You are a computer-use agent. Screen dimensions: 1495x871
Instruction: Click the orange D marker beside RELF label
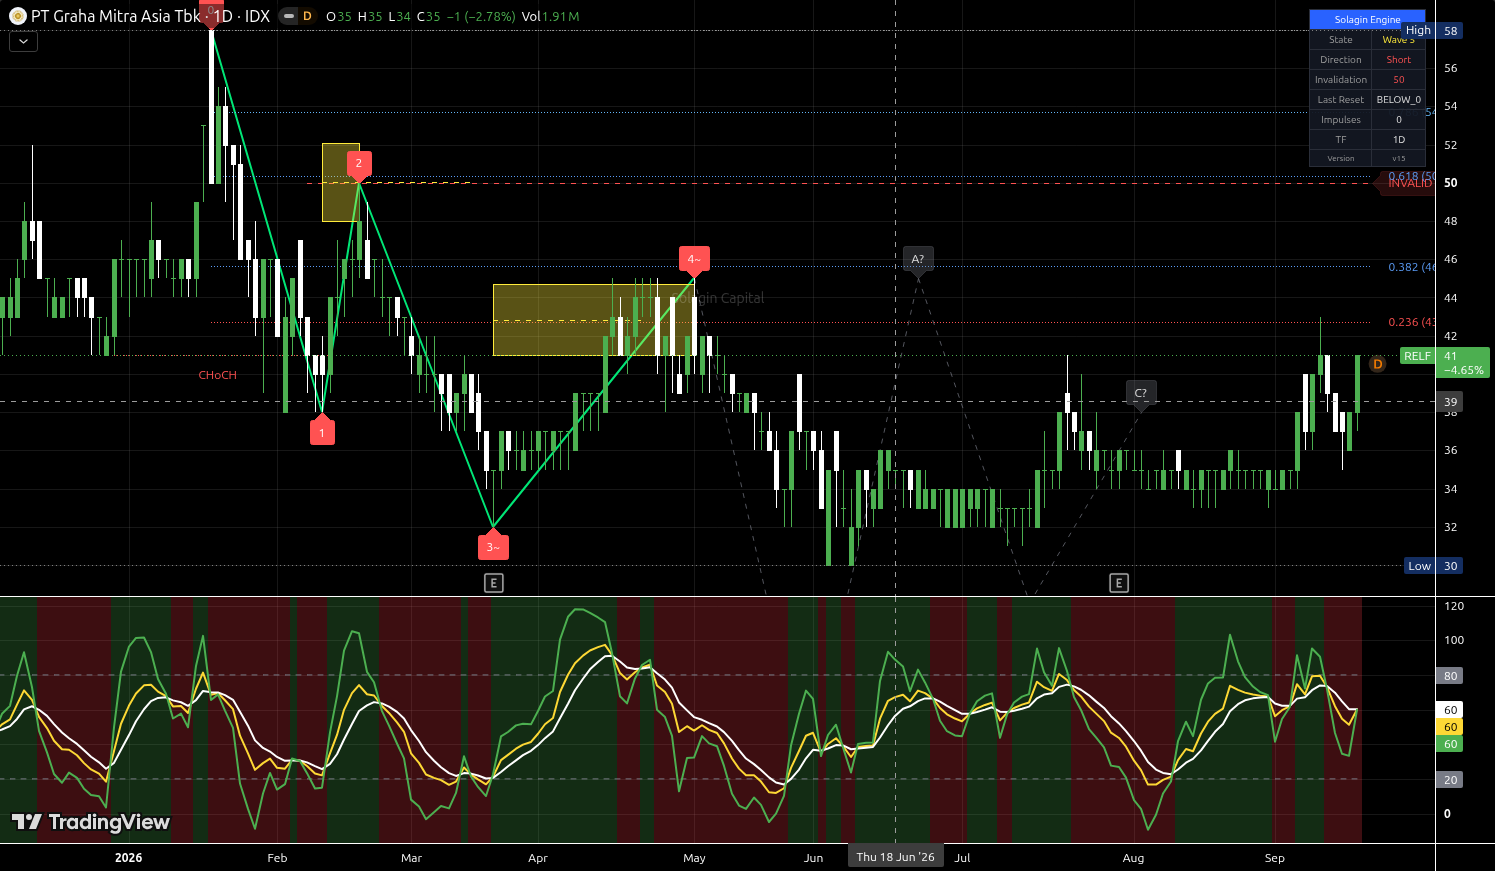pyautogui.click(x=1378, y=364)
